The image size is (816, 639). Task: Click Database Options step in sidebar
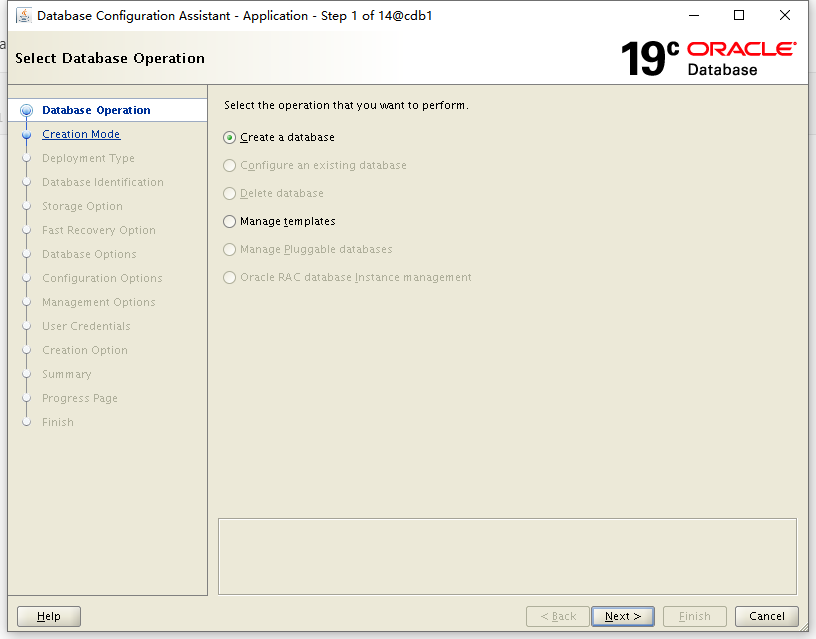click(89, 254)
